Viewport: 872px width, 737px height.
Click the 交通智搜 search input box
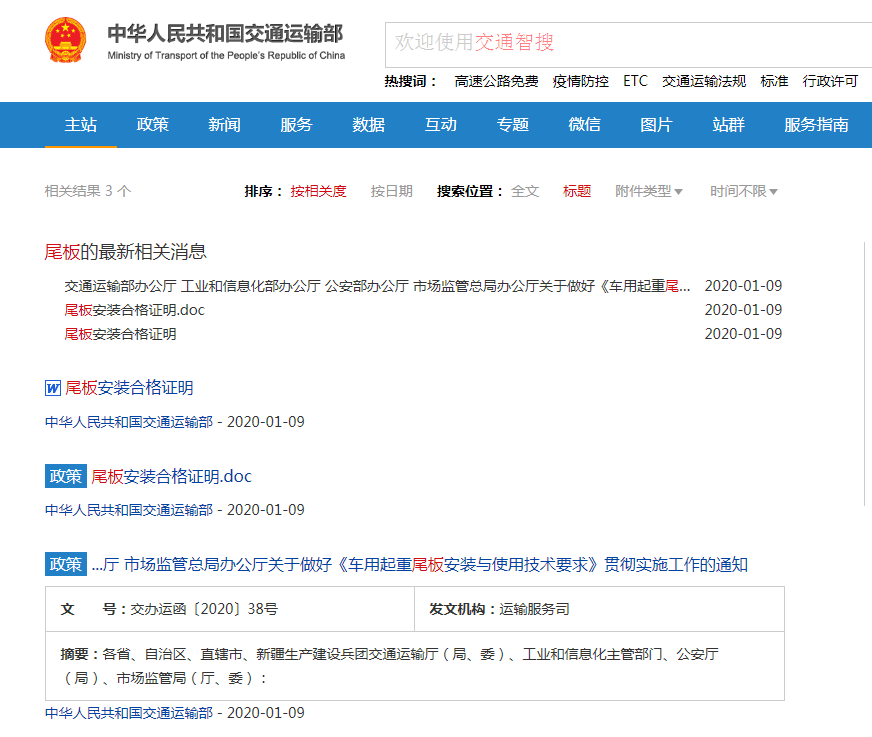(x=628, y=43)
